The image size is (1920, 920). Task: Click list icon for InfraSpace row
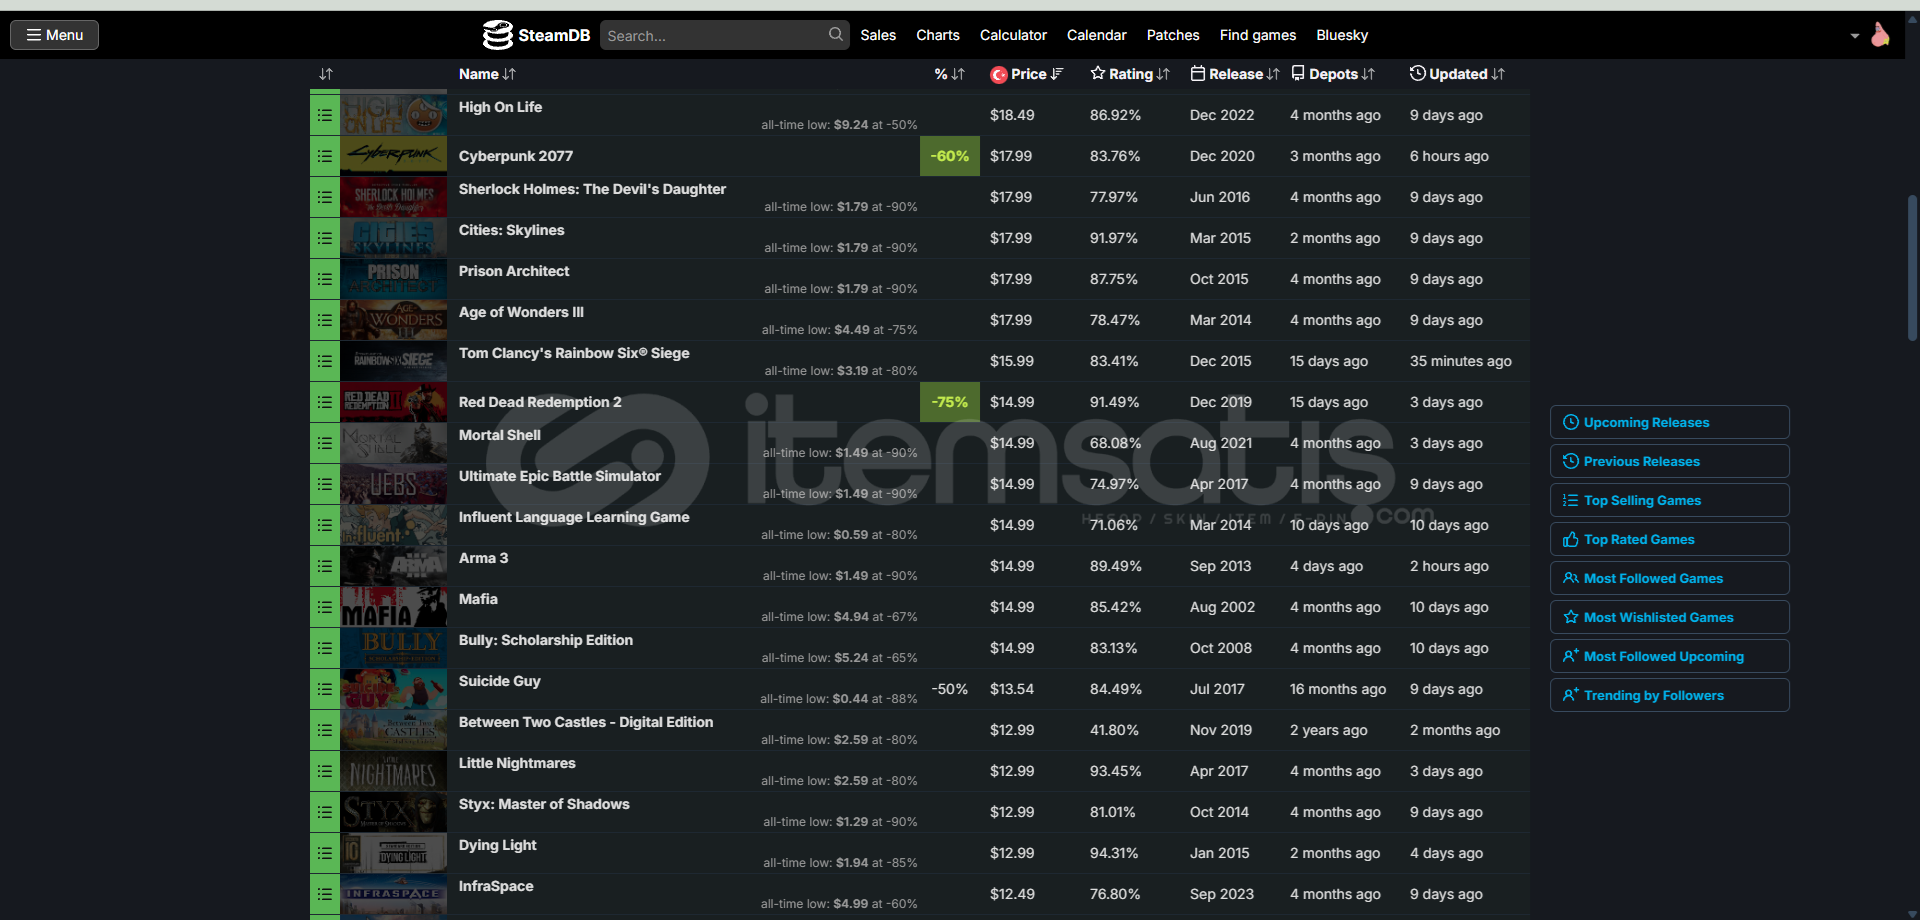point(325,894)
